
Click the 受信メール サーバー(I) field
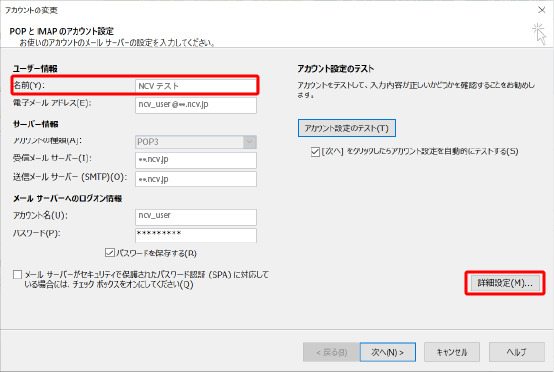click(196, 160)
